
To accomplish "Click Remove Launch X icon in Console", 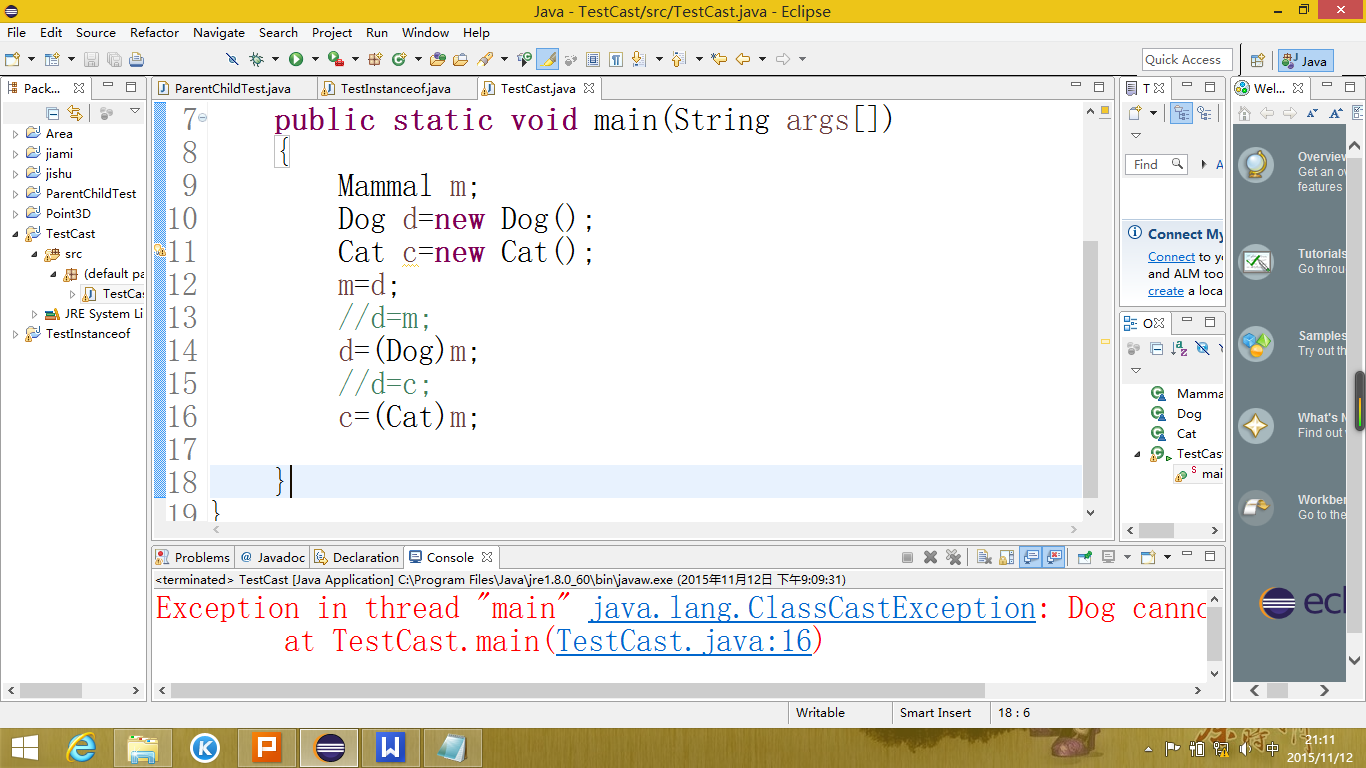I will 930,557.
